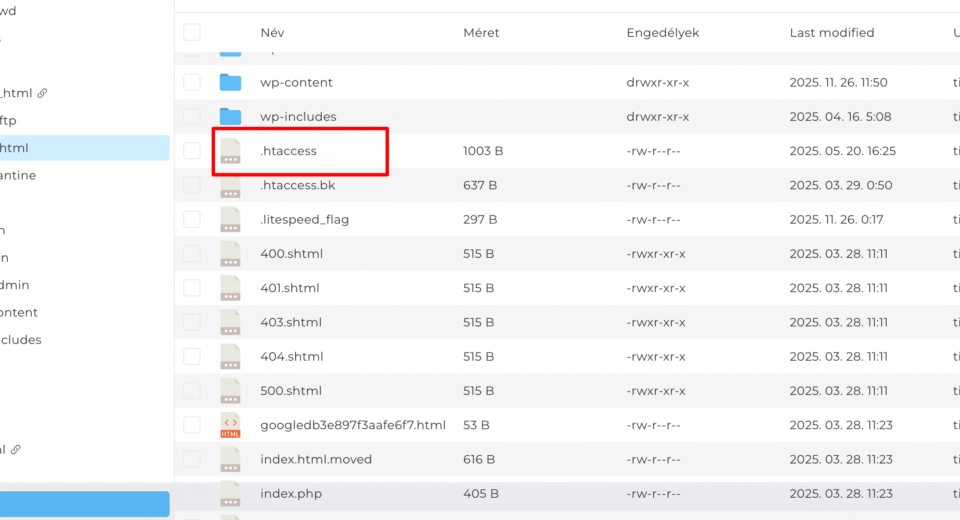Open the .htaccess.bk file name
This screenshot has width=960, height=520.
click(x=296, y=185)
